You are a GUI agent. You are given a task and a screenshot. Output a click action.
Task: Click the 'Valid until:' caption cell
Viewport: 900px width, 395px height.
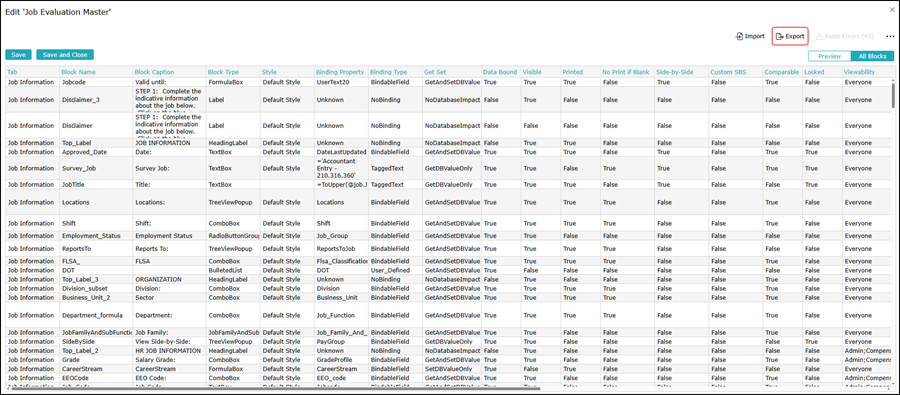click(x=169, y=82)
